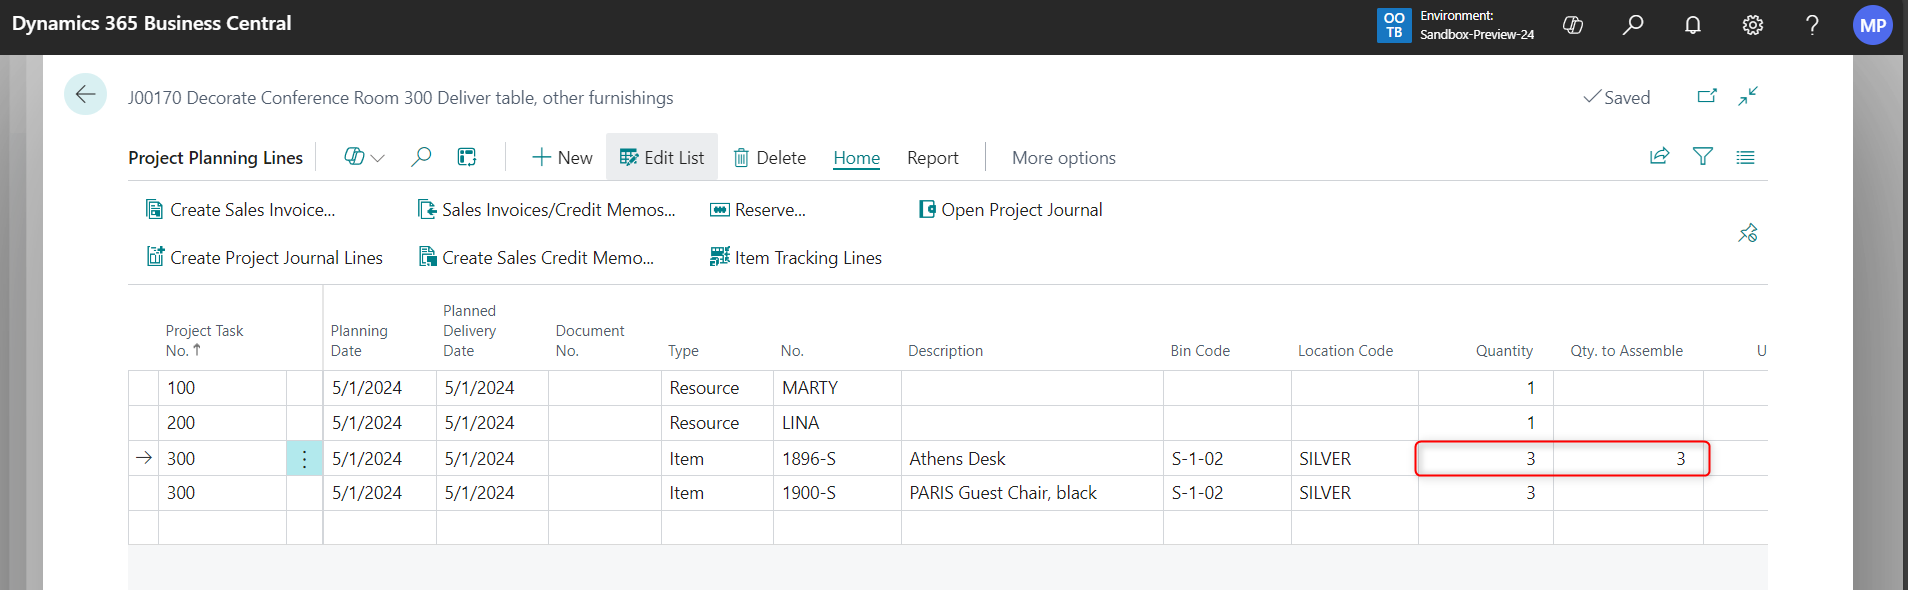1908x590 pixels.
Task: Click Create Project Journal Lines
Action: coord(265,258)
